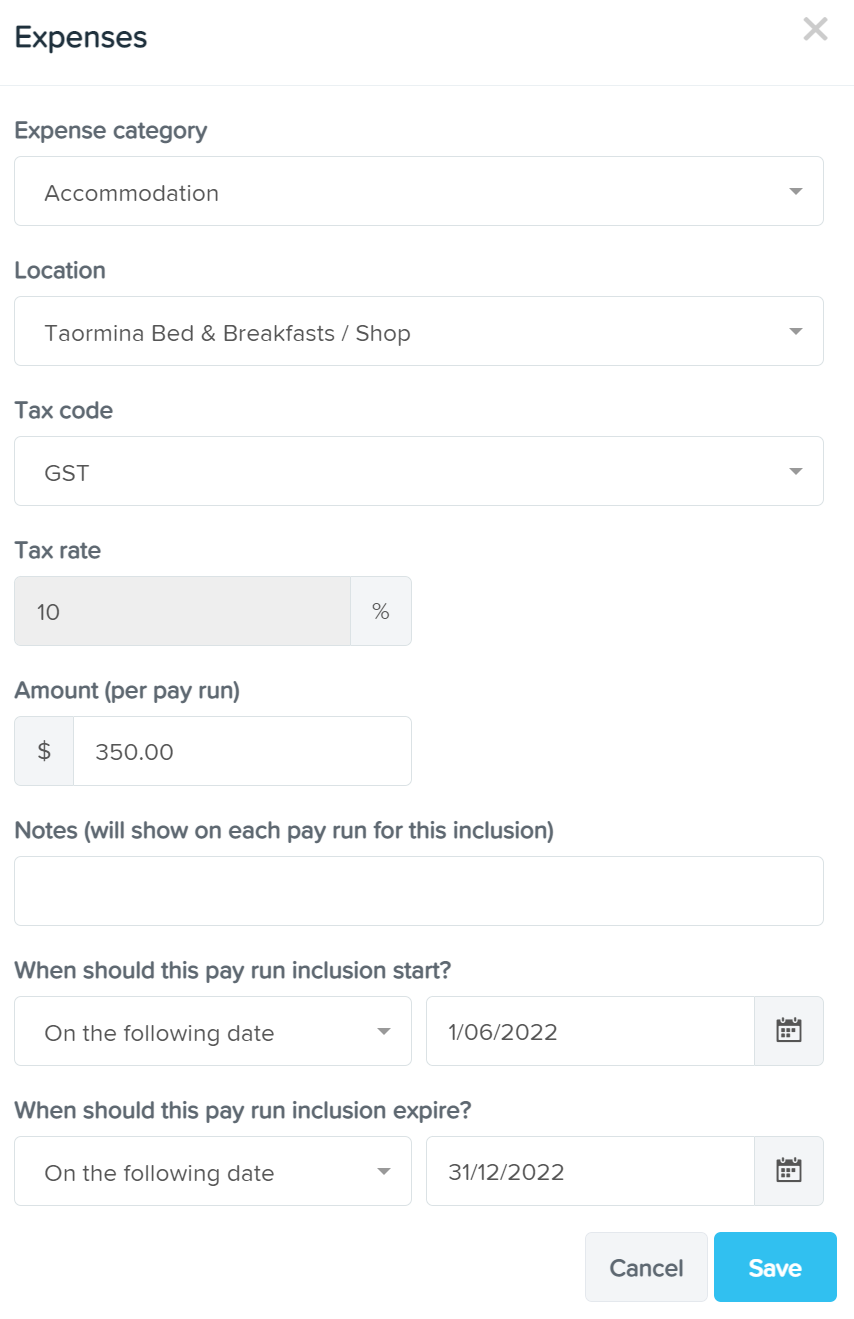Edit the start date field 1/06/2022
This screenshot has height=1319, width=854.
590,1031
